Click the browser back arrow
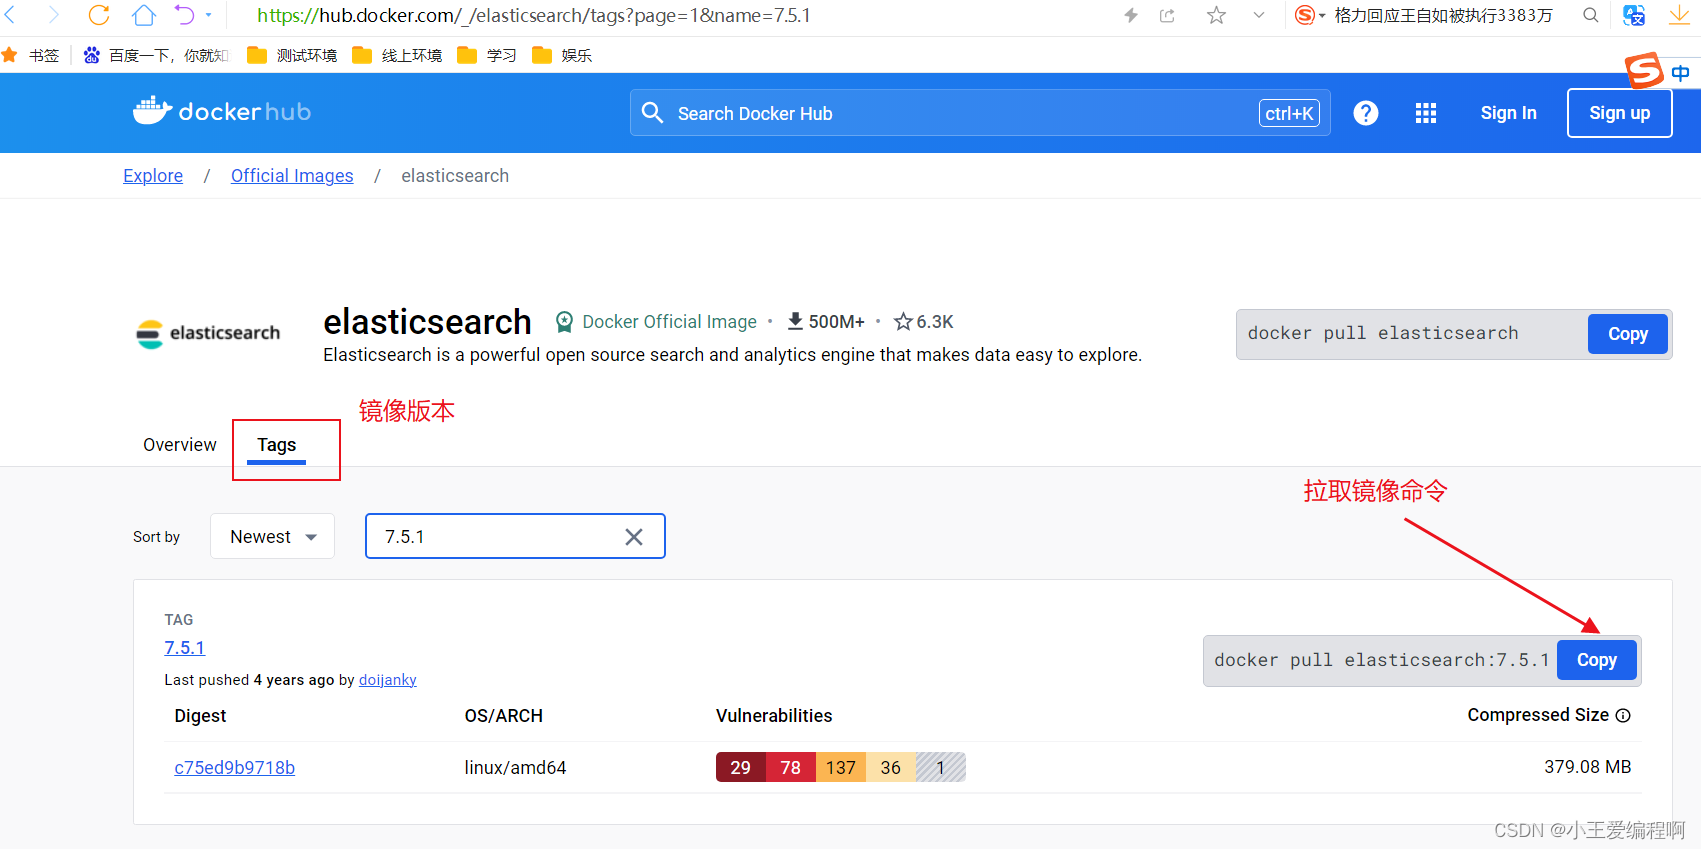 pos(10,15)
